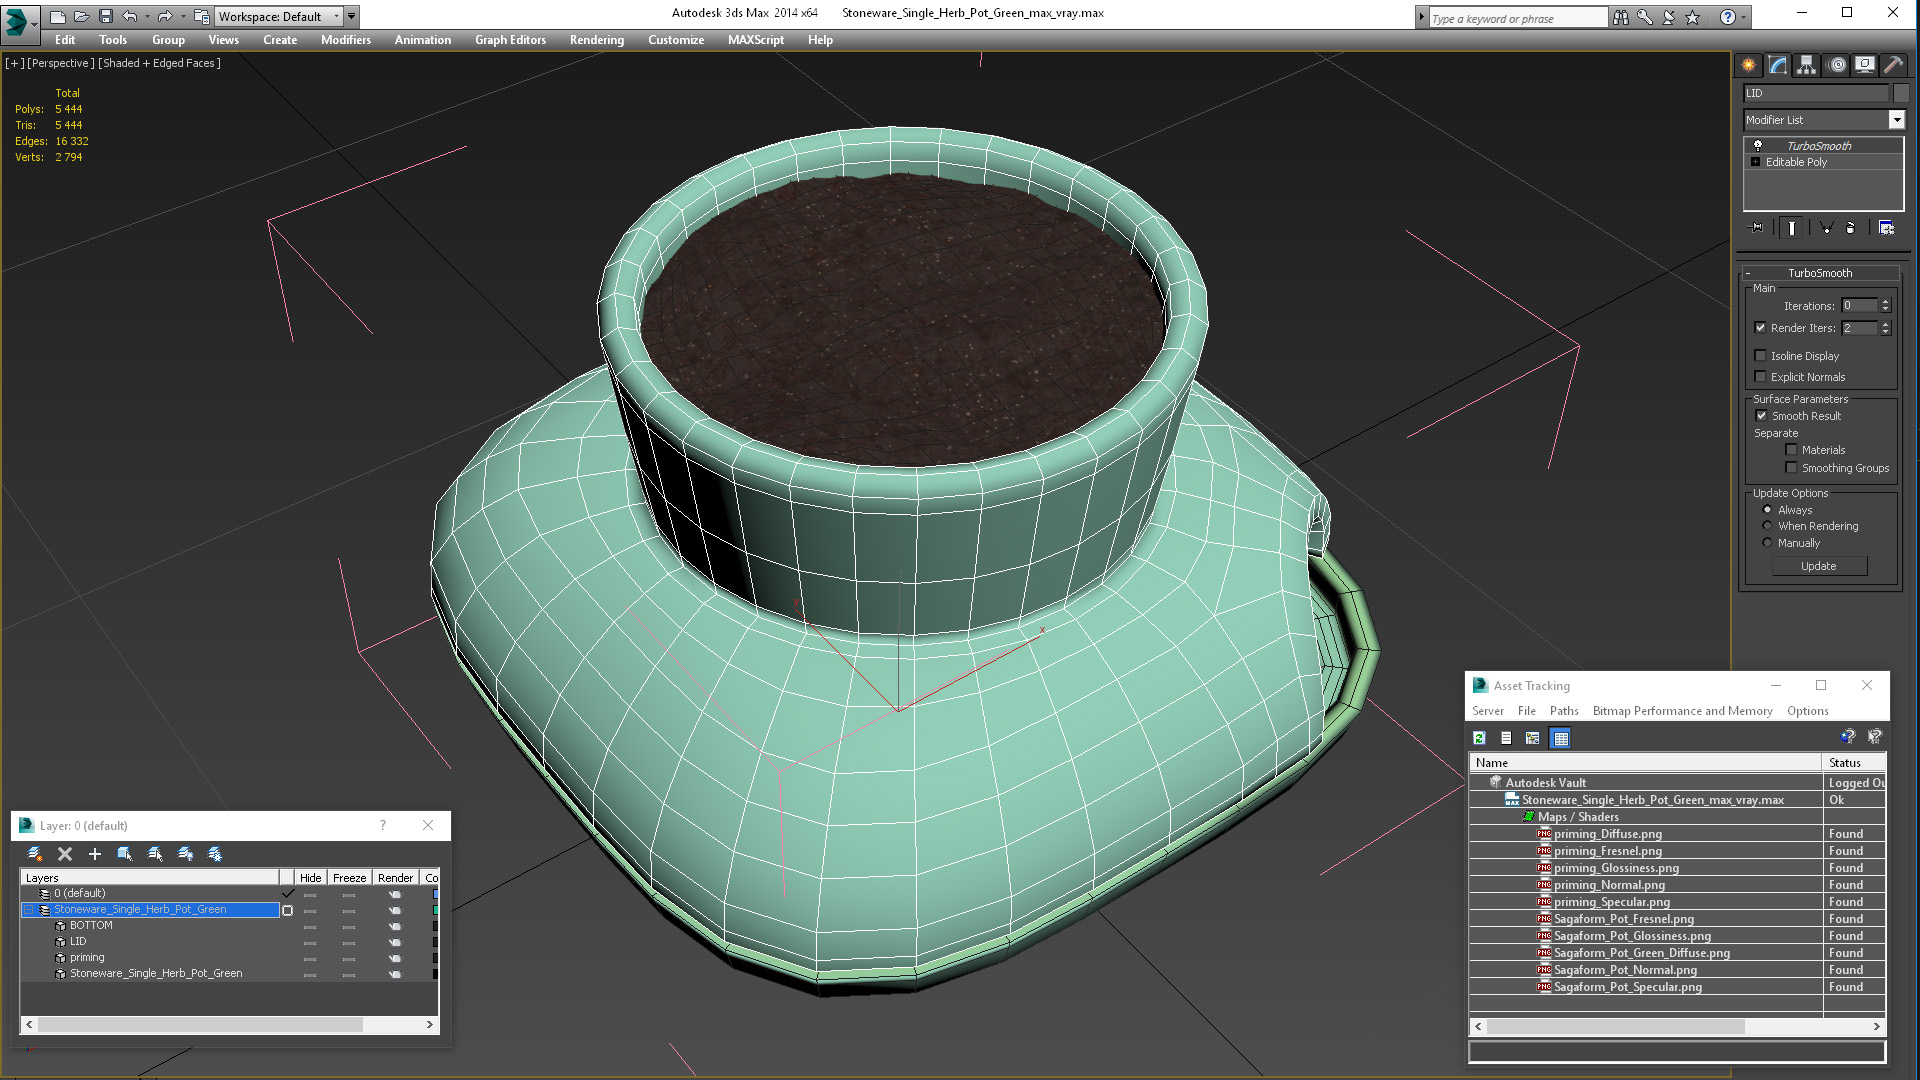Select When Rendering update option
Screen dimensions: 1920x1080
pos(1767,526)
